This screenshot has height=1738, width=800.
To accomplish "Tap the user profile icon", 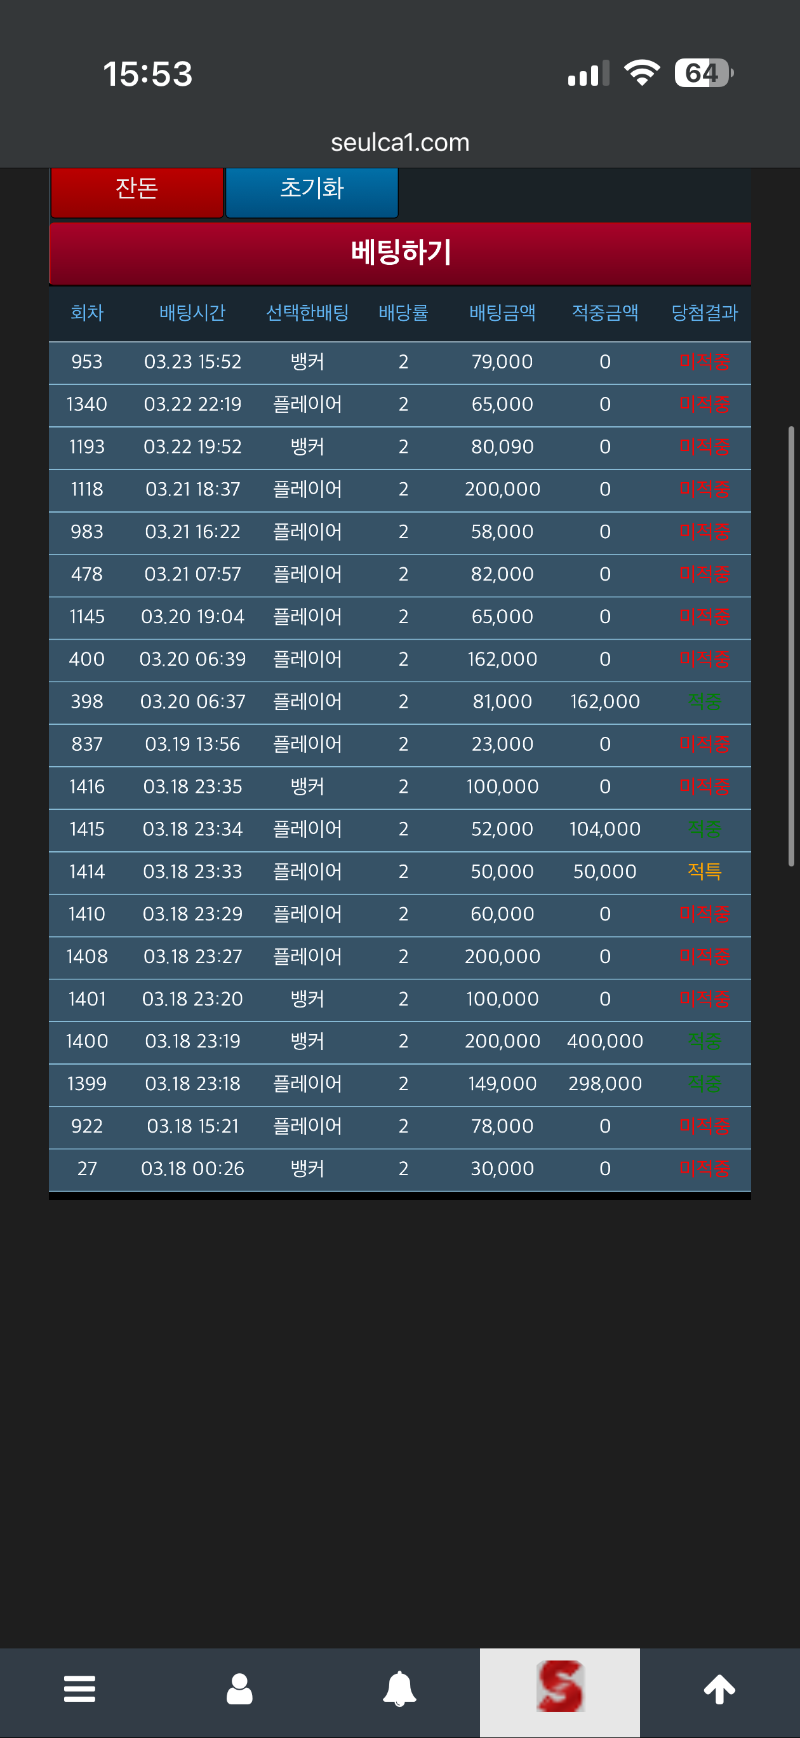I will (x=240, y=1689).
